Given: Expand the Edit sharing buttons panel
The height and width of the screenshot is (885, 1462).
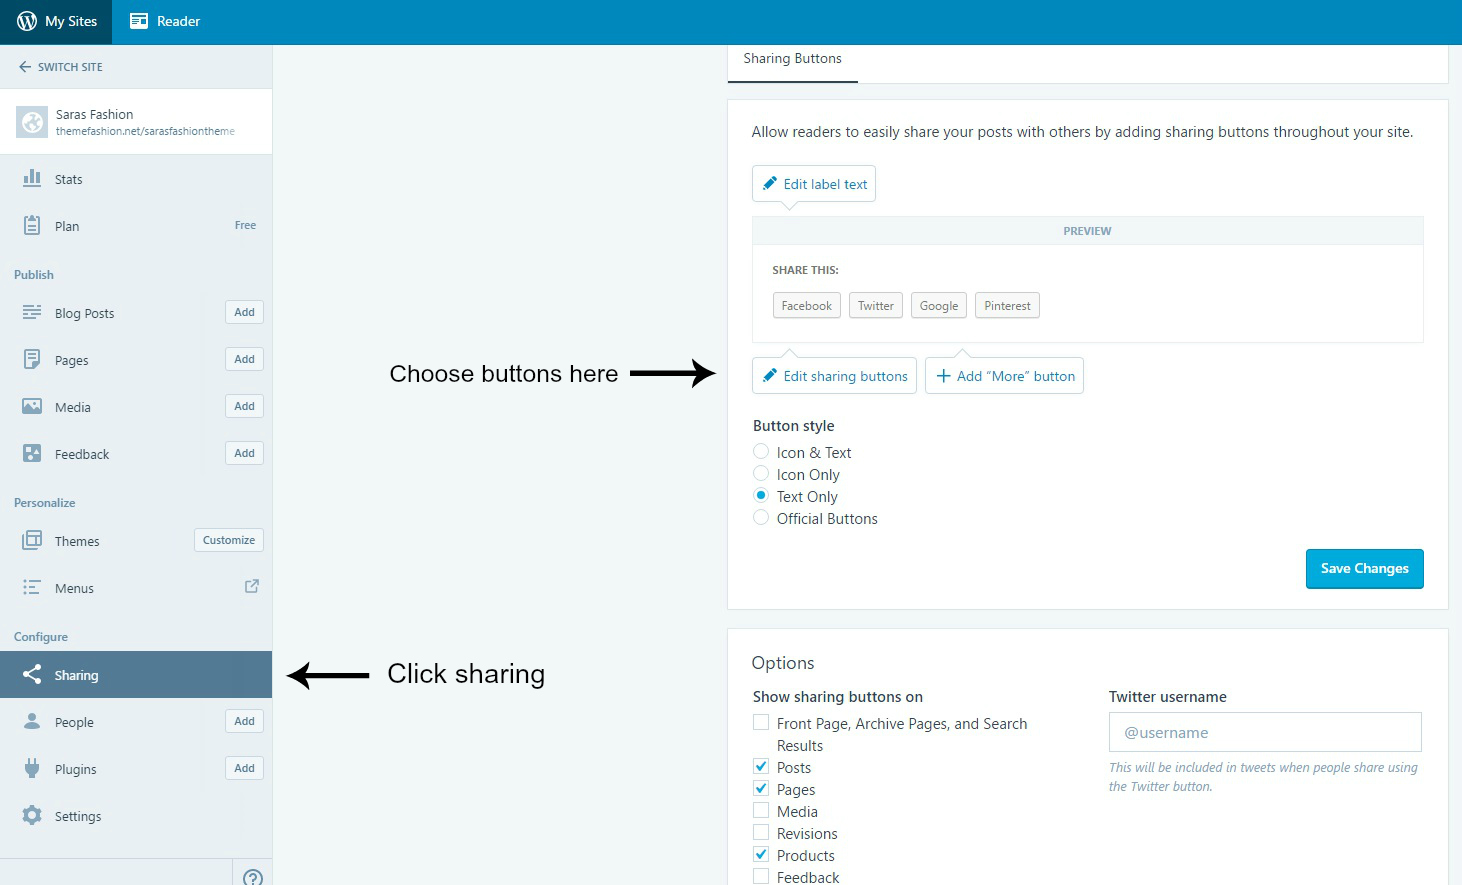Looking at the screenshot, I should (834, 376).
